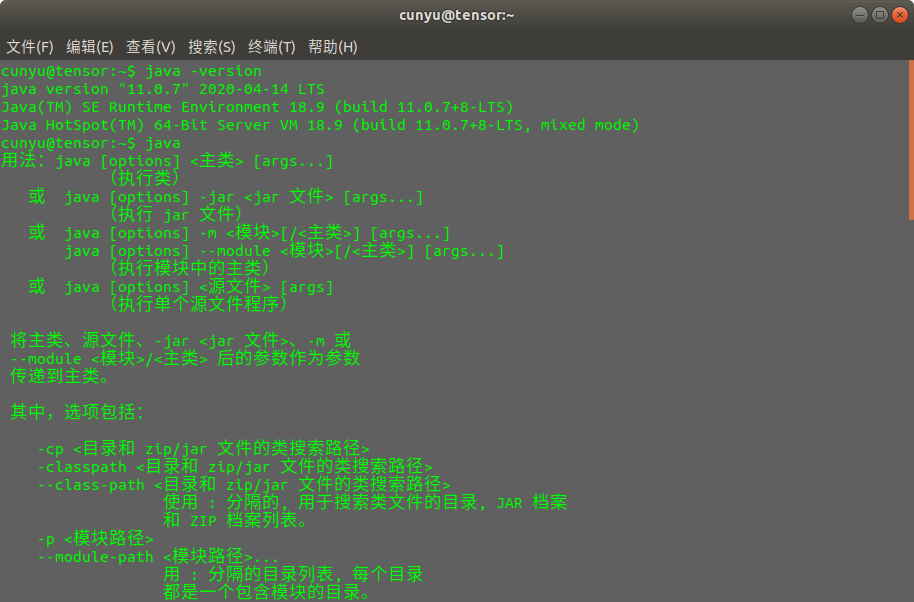Open the 帮助(H) menu
The height and width of the screenshot is (602, 914).
[x=332, y=47]
